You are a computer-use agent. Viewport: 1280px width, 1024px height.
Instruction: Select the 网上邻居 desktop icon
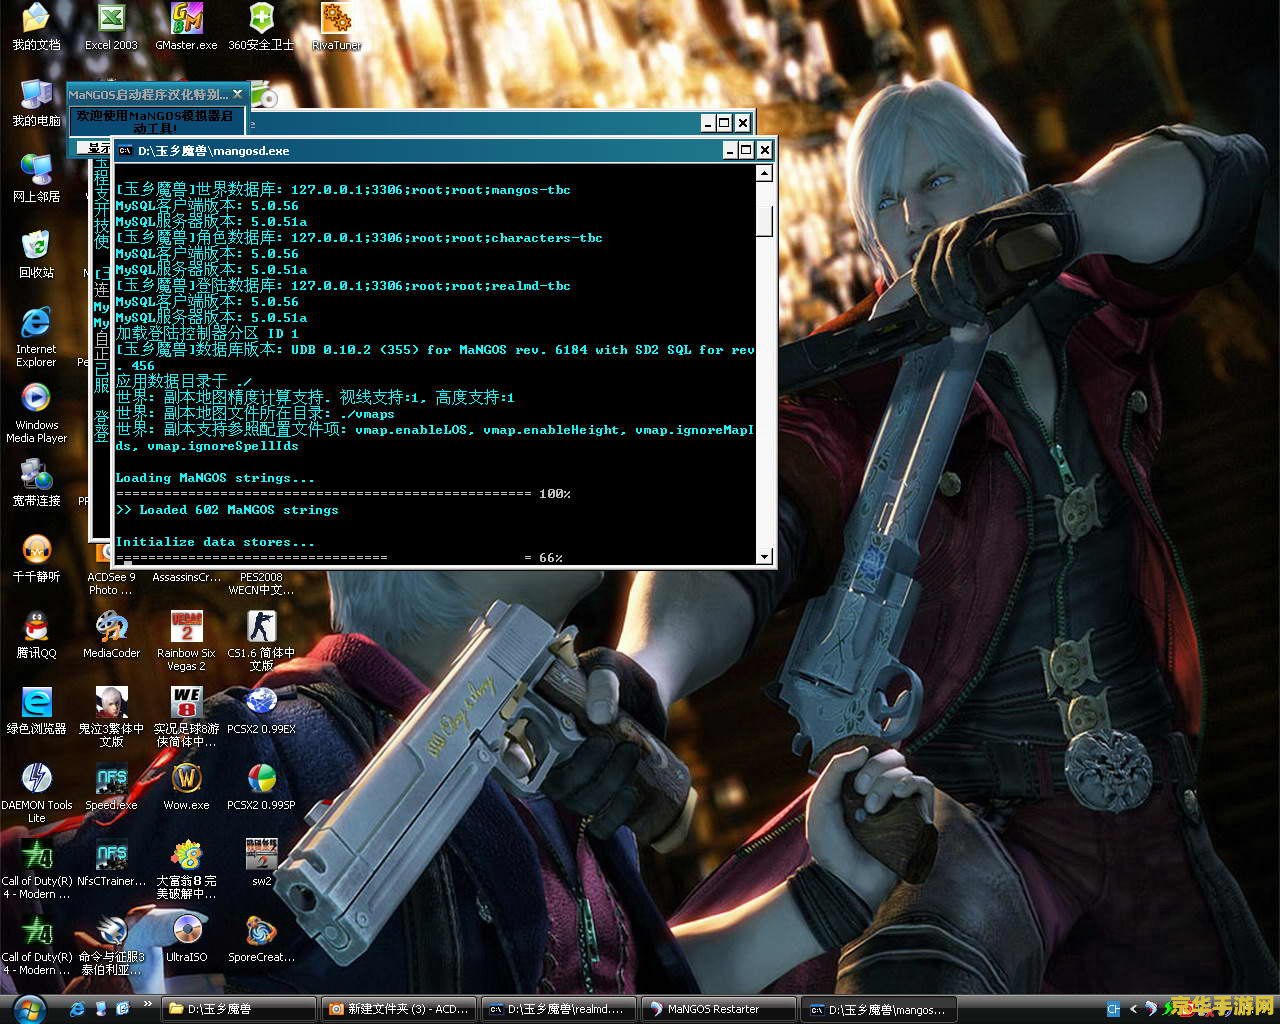coord(36,178)
